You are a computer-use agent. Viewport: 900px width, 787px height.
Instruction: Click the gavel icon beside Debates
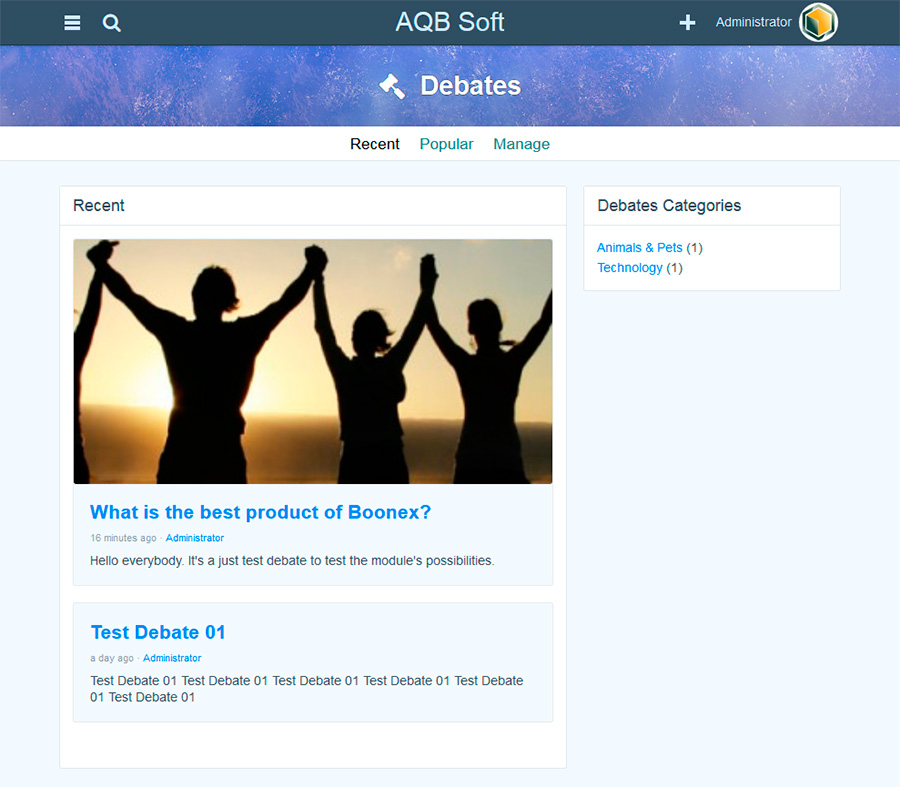(392, 86)
